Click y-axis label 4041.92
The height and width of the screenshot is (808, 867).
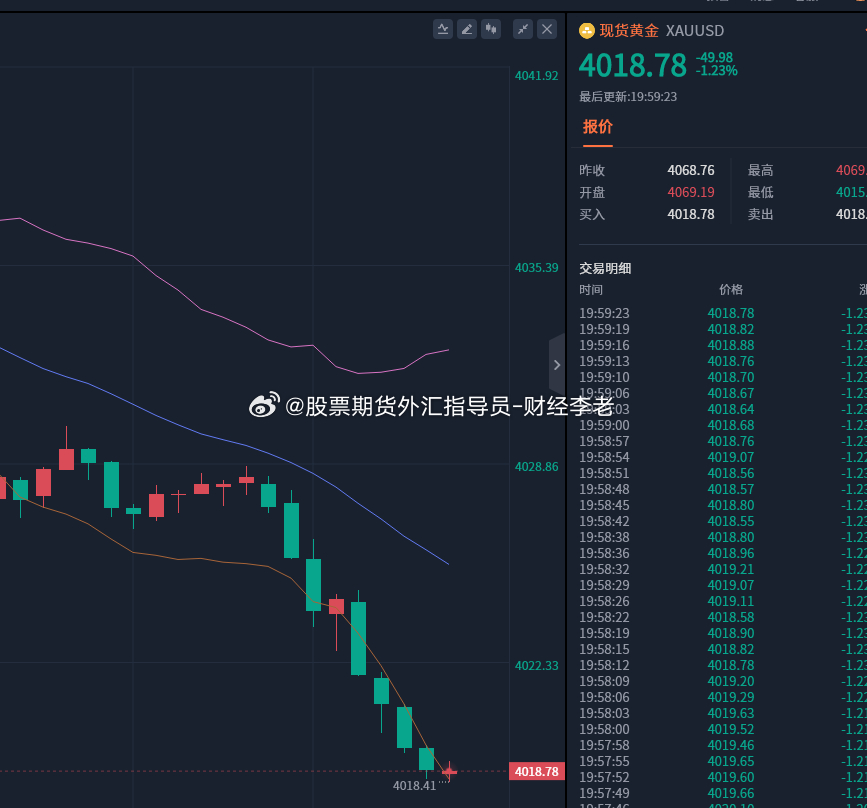[x=536, y=76]
